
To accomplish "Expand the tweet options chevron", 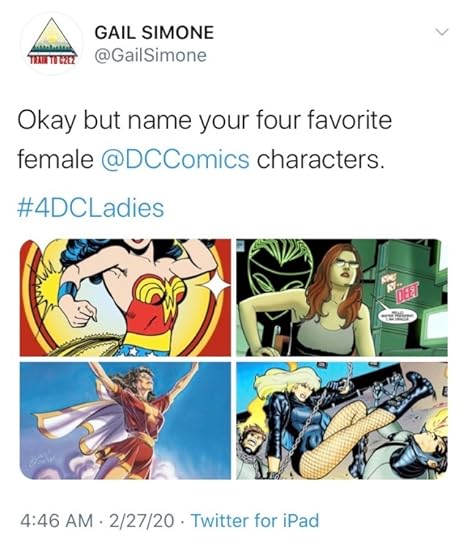I will click(441, 32).
